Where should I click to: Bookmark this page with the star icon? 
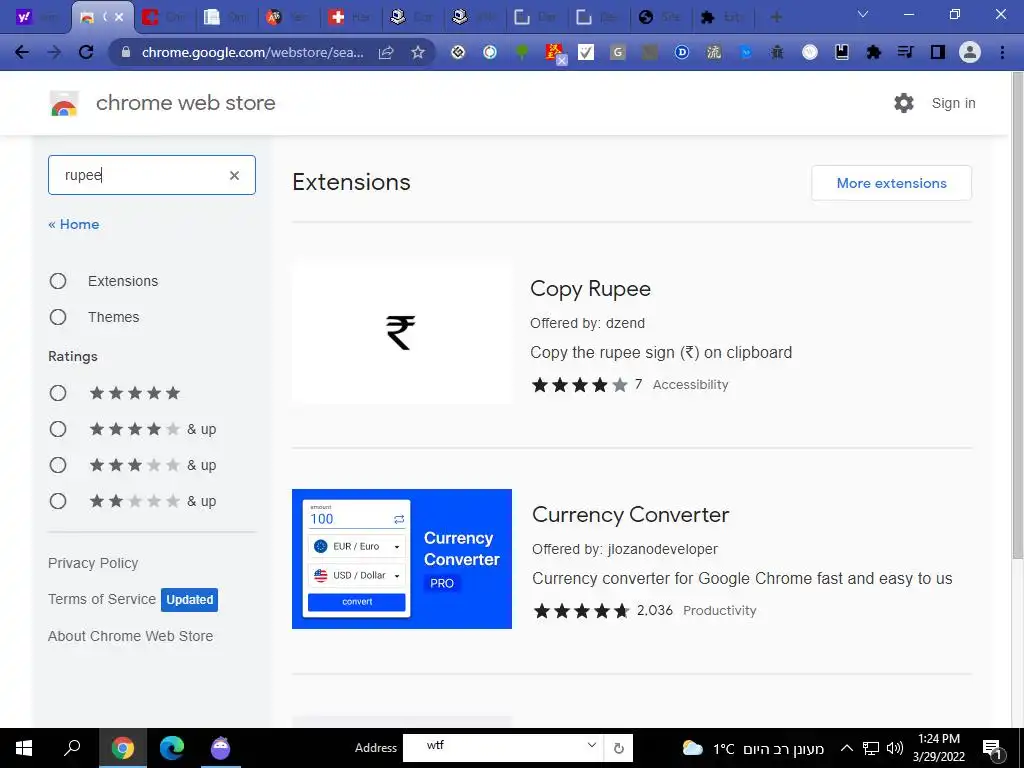tap(418, 52)
